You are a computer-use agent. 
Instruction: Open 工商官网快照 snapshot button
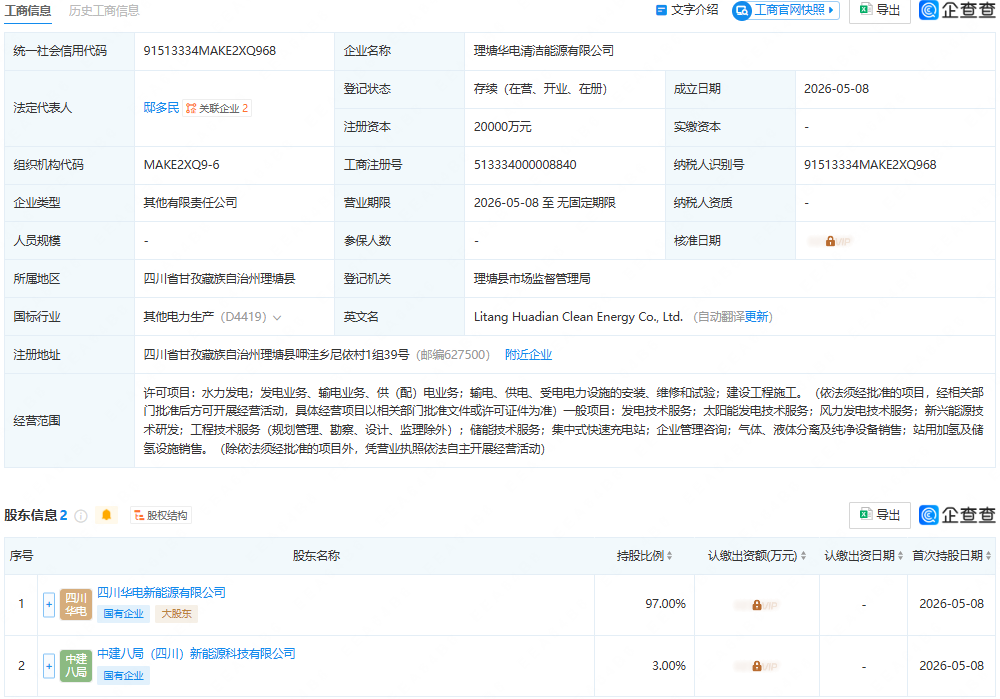click(786, 10)
